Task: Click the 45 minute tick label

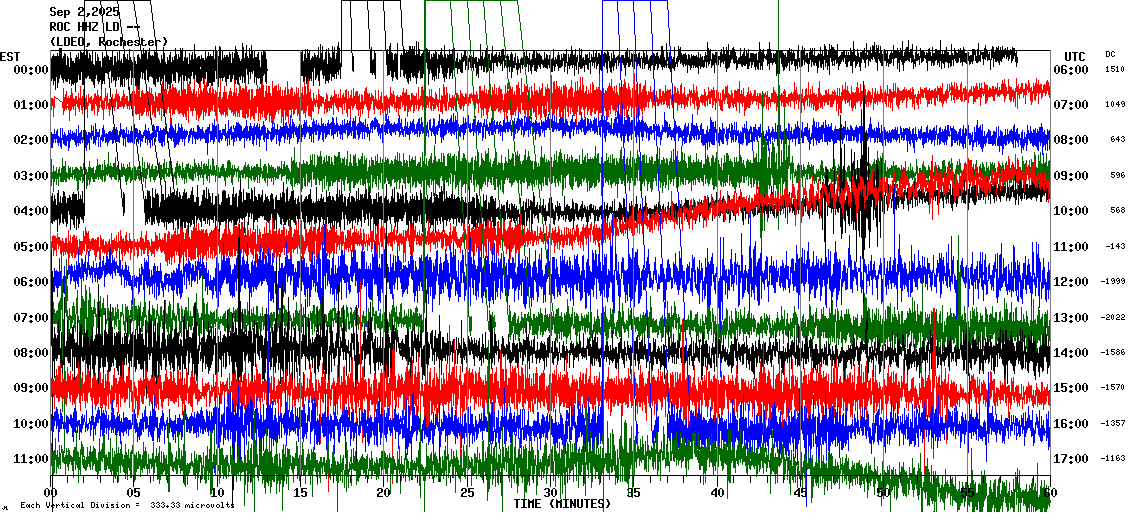Action: (x=800, y=493)
